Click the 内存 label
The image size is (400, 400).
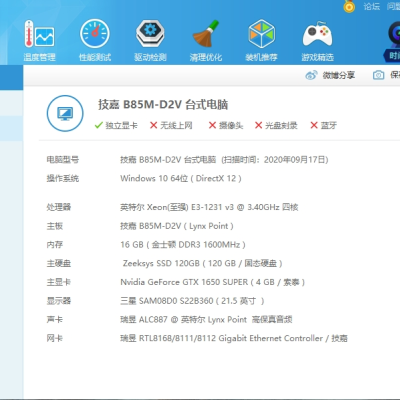click(55, 245)
